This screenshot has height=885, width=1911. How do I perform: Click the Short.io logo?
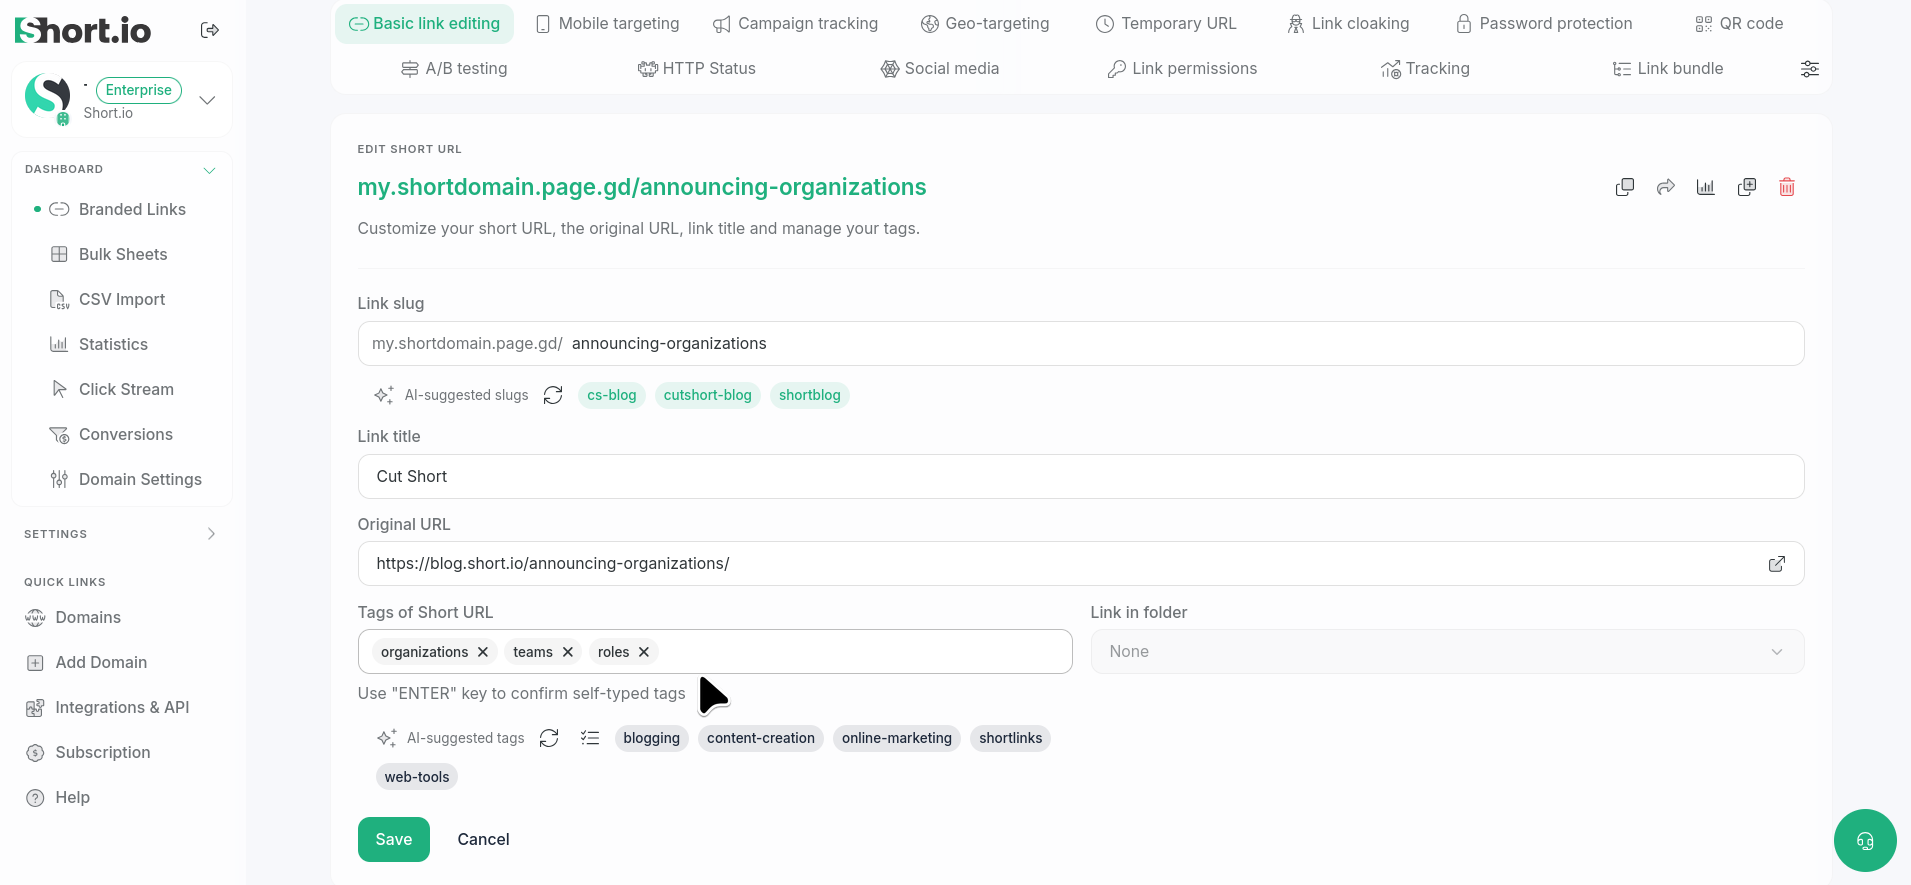pos(83,31)
